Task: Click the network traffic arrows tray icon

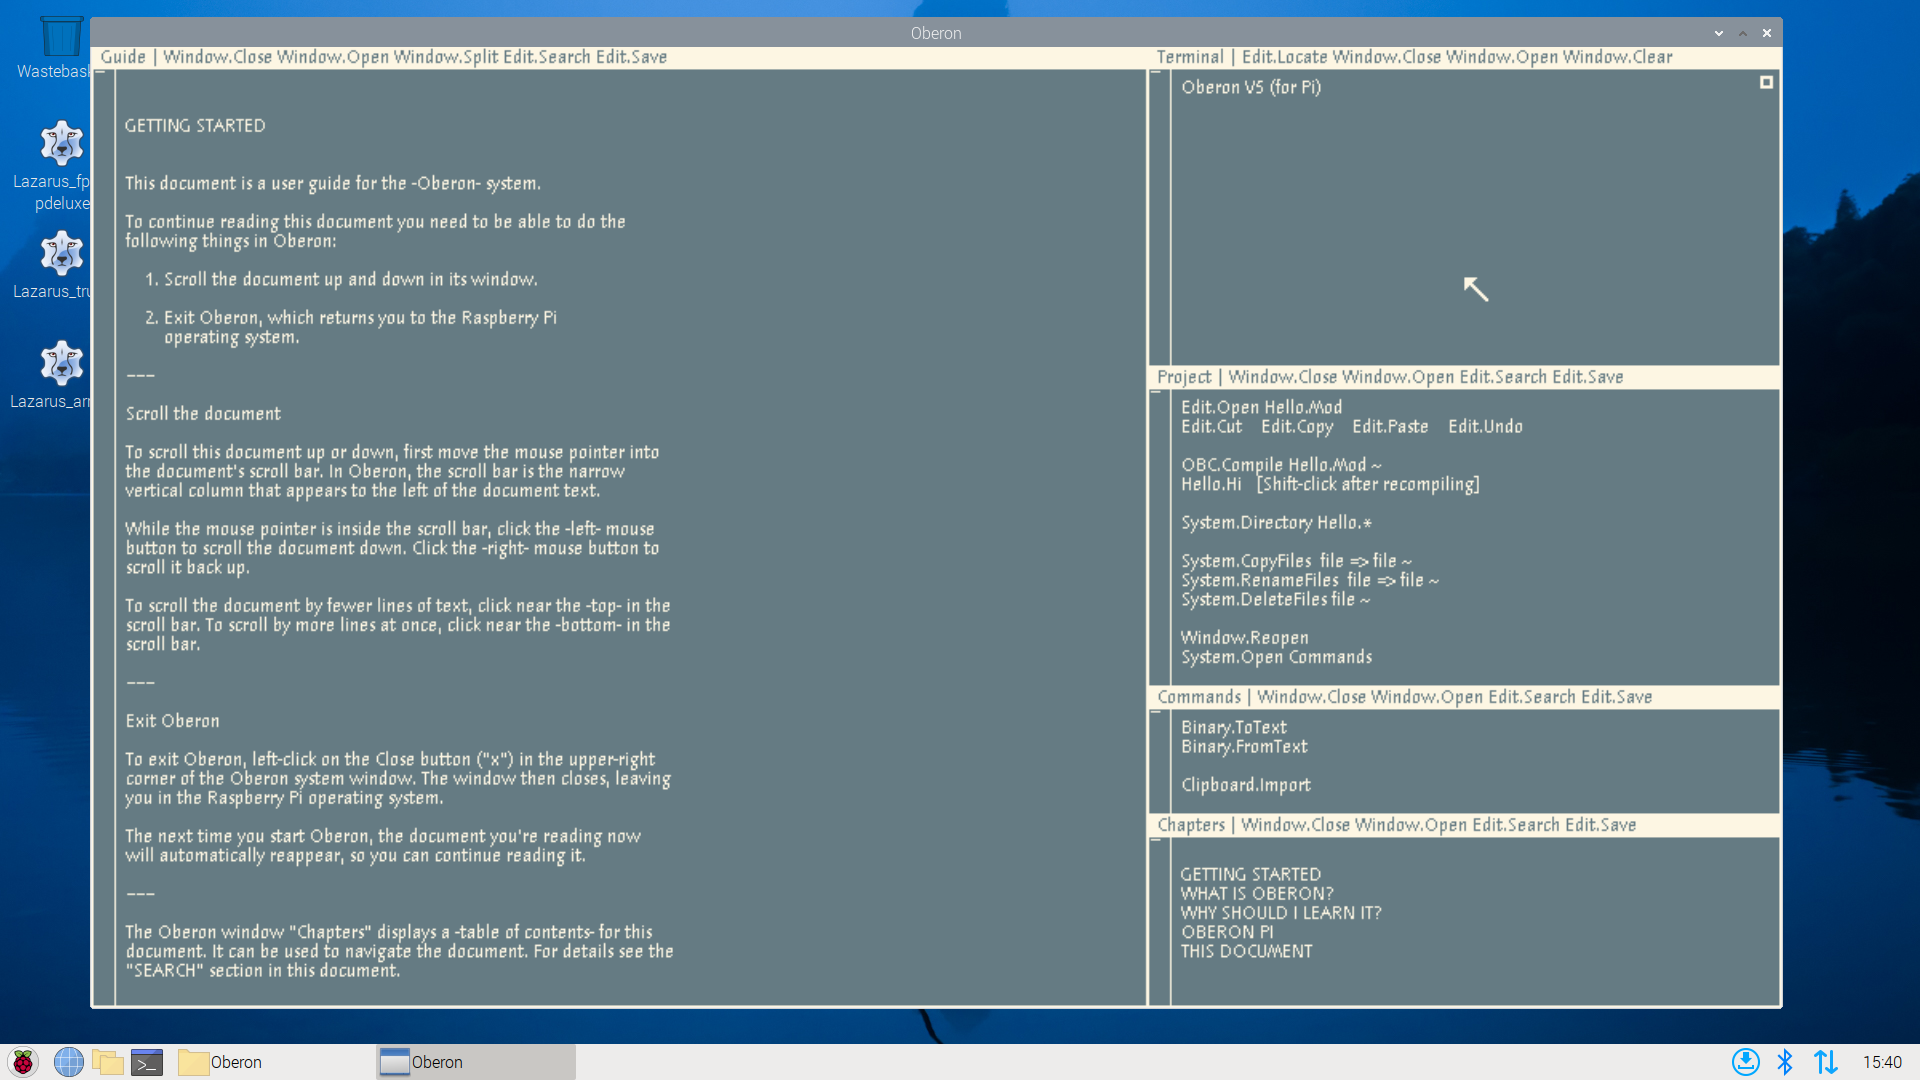Action: [1827, 1062]
